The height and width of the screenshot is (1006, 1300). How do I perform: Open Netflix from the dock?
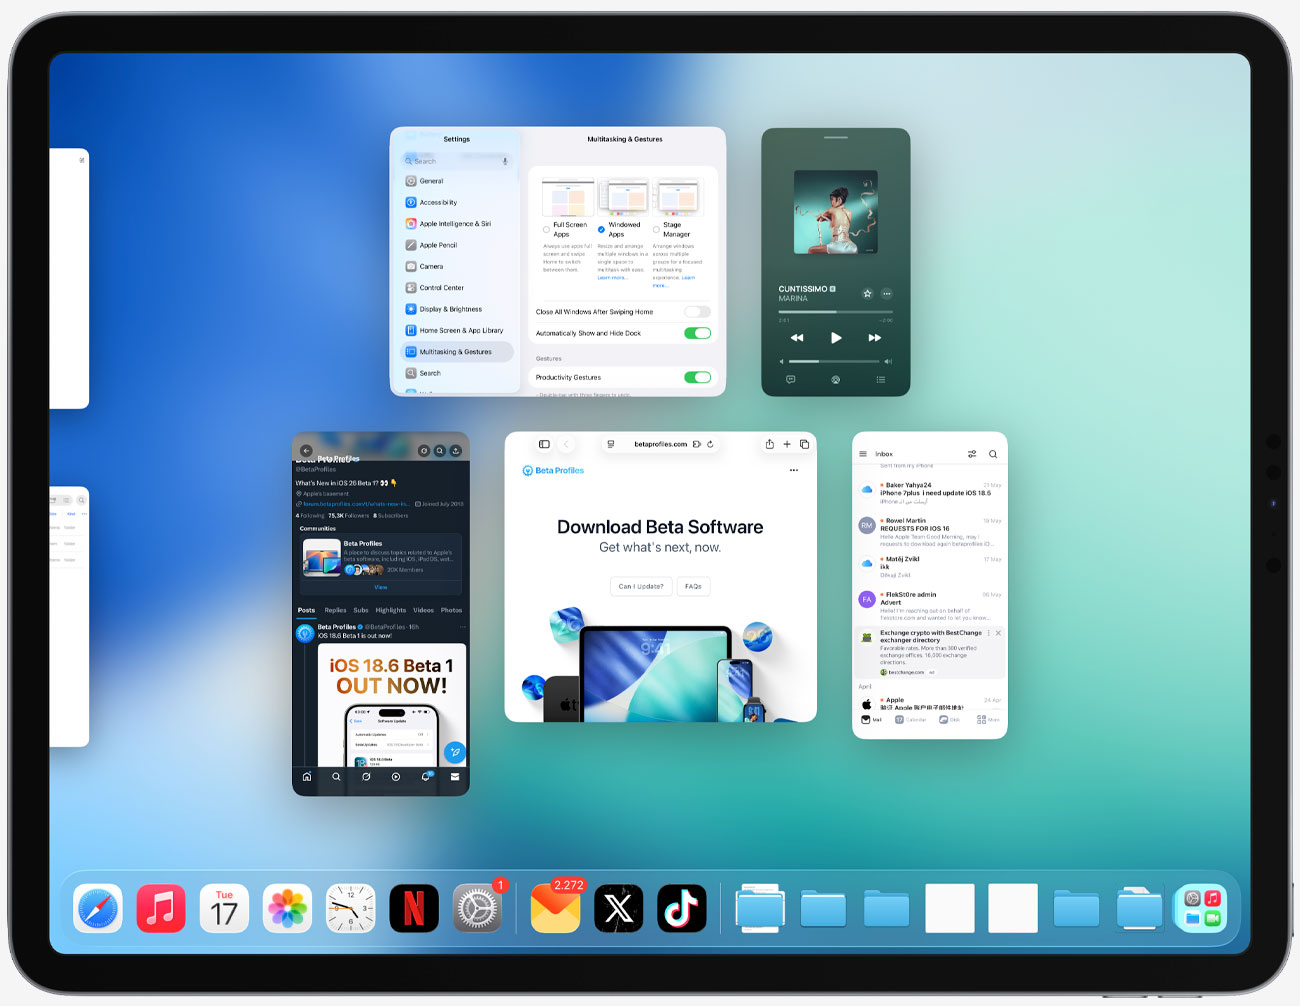point(414,909)
